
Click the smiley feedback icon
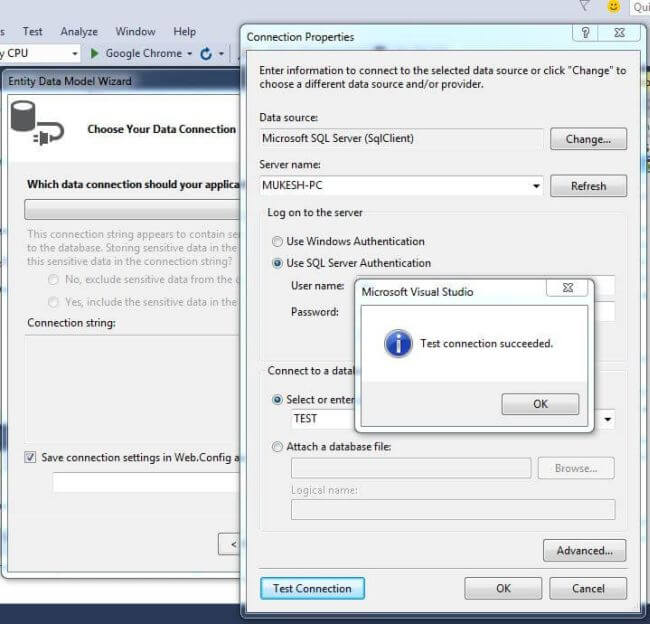(x=614, y=7)
